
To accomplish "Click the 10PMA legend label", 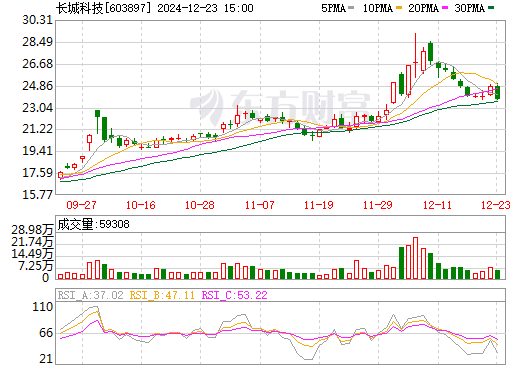I will [x=377, y=8].
